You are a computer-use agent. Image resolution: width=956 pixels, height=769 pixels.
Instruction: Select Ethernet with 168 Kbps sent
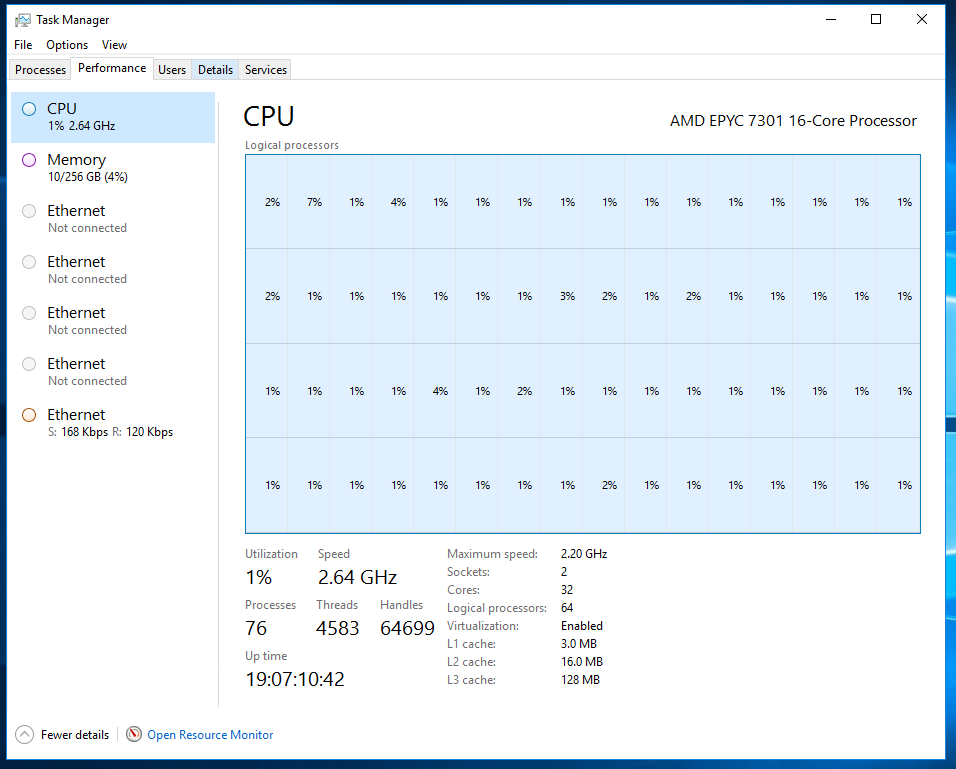113,423
